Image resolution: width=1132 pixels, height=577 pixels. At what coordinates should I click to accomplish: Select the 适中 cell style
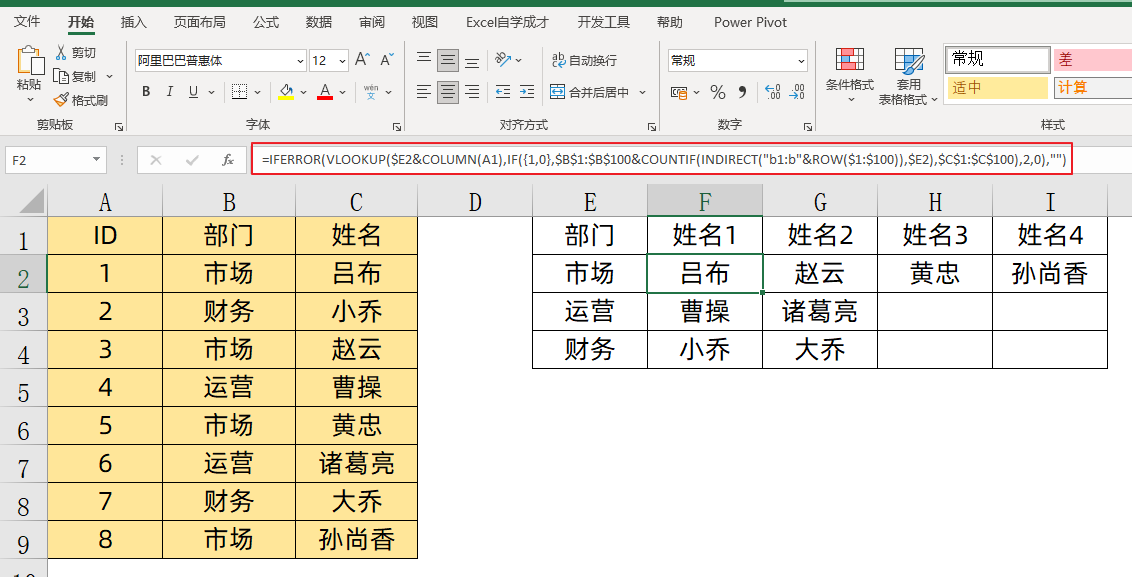pos(997,88)
